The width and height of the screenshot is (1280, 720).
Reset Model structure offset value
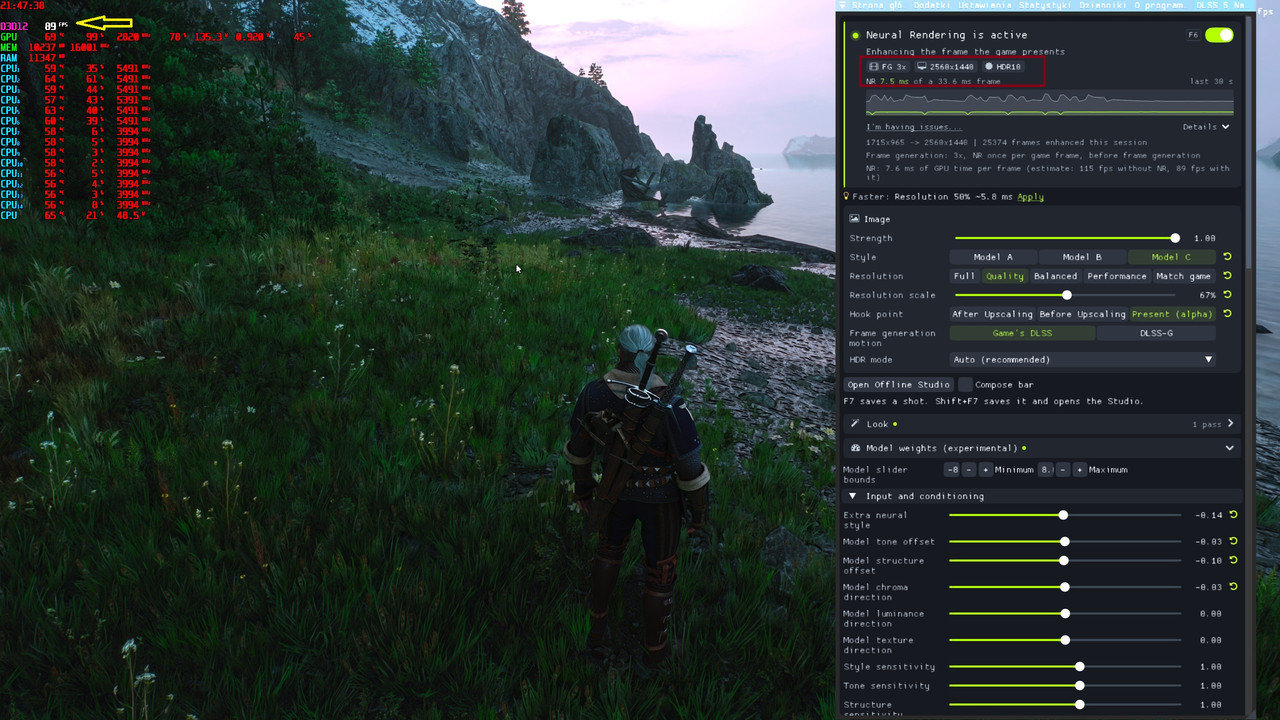[1233, 560]
